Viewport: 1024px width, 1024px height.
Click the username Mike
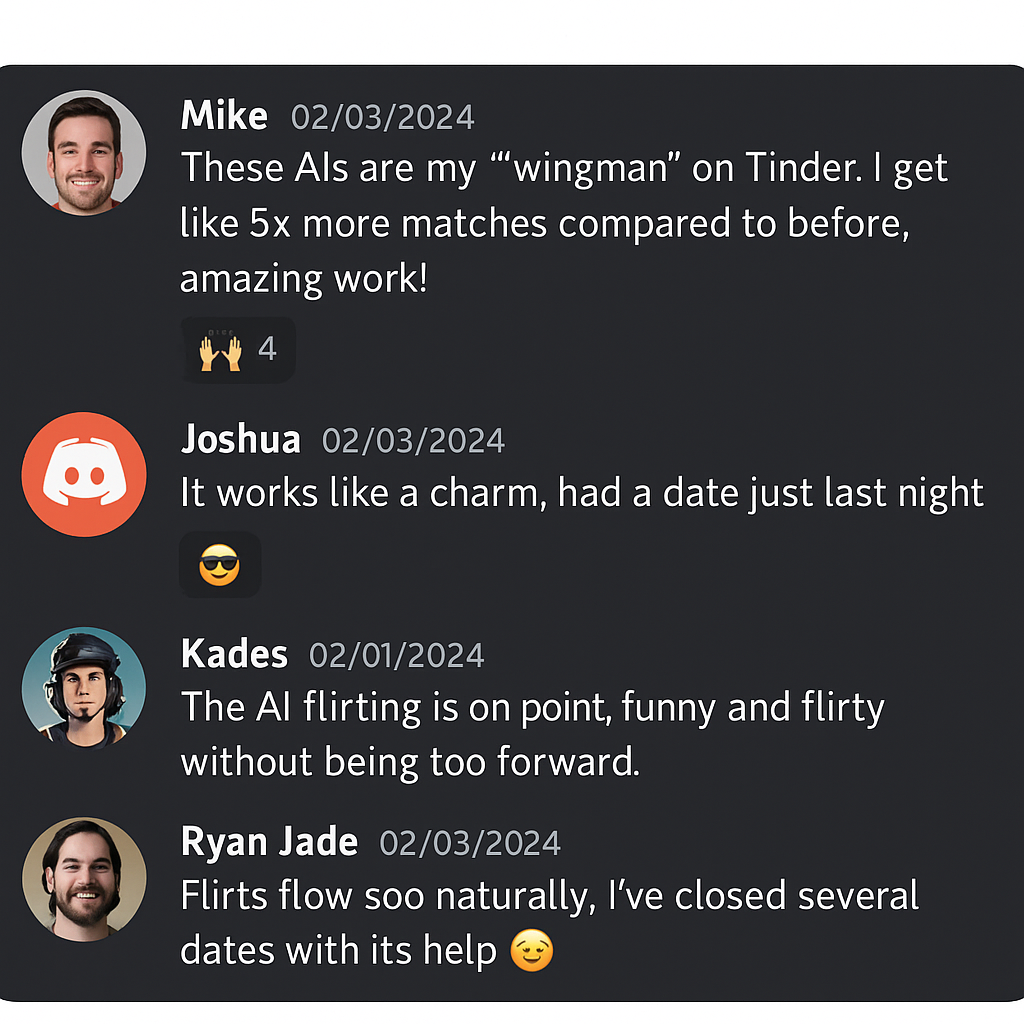click(224, 116)
